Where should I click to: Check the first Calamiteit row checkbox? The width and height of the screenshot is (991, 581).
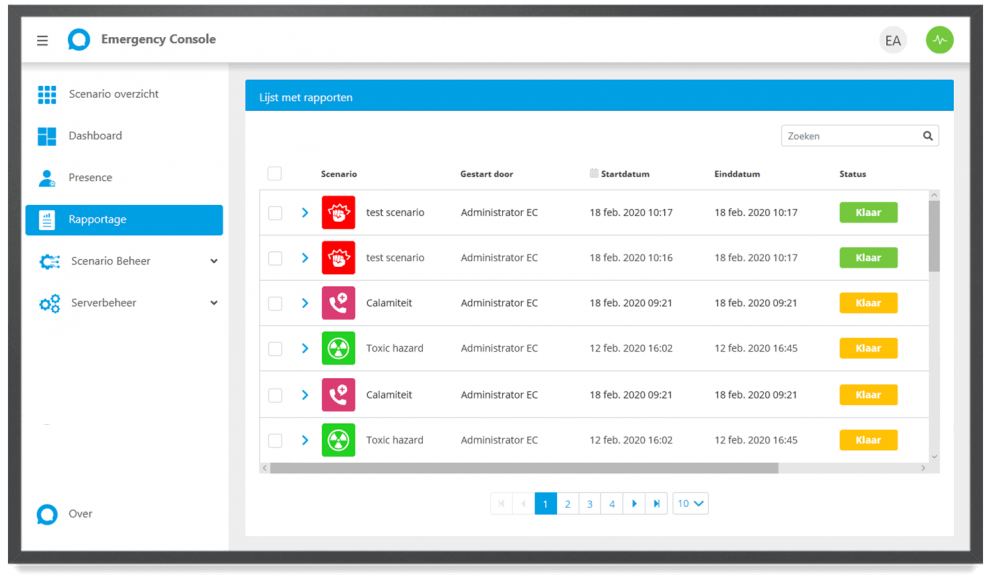coord(275,303)
